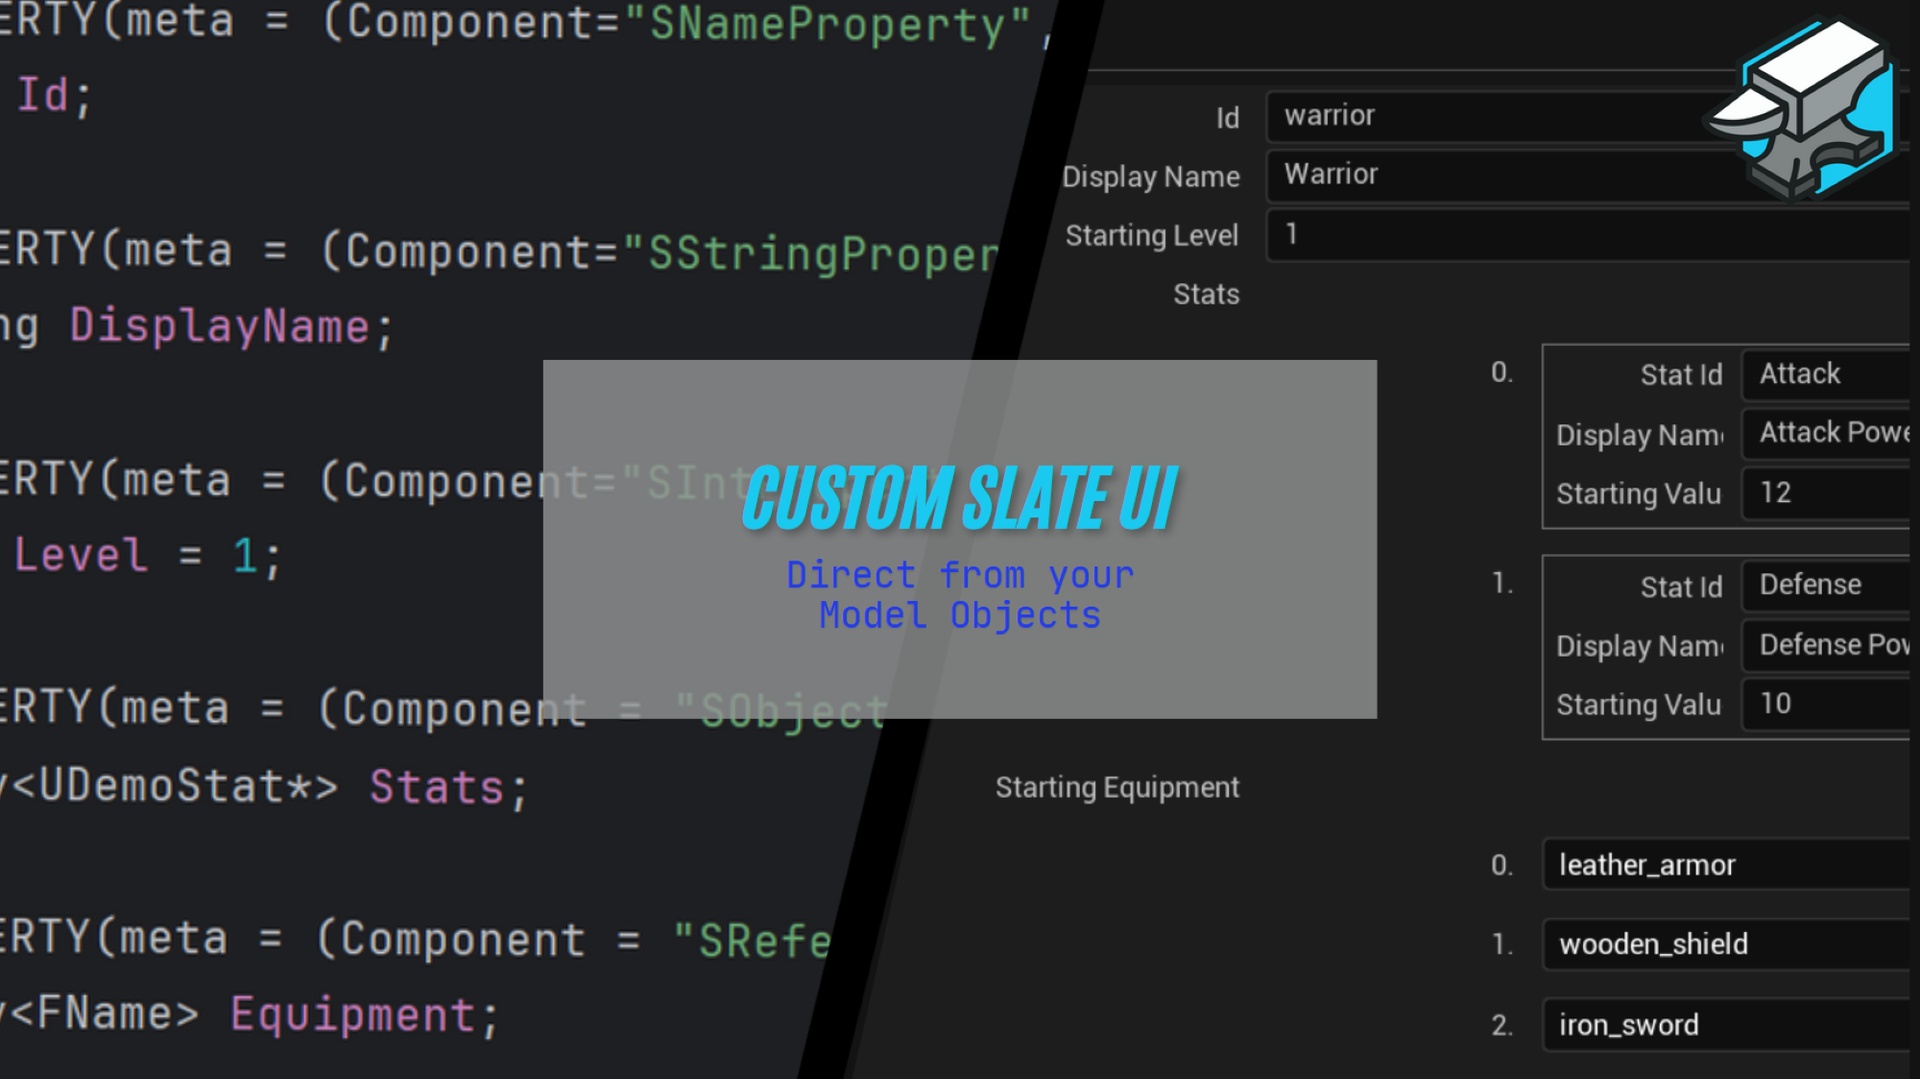Click the Stats label
The image size is (1920, 1079).
click(x=1206, y=294)
